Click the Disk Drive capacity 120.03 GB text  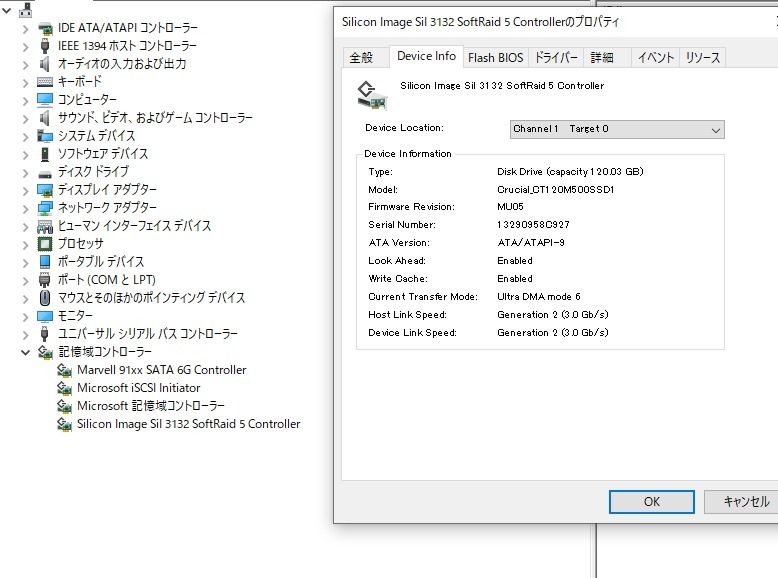(x=570, y=172)
